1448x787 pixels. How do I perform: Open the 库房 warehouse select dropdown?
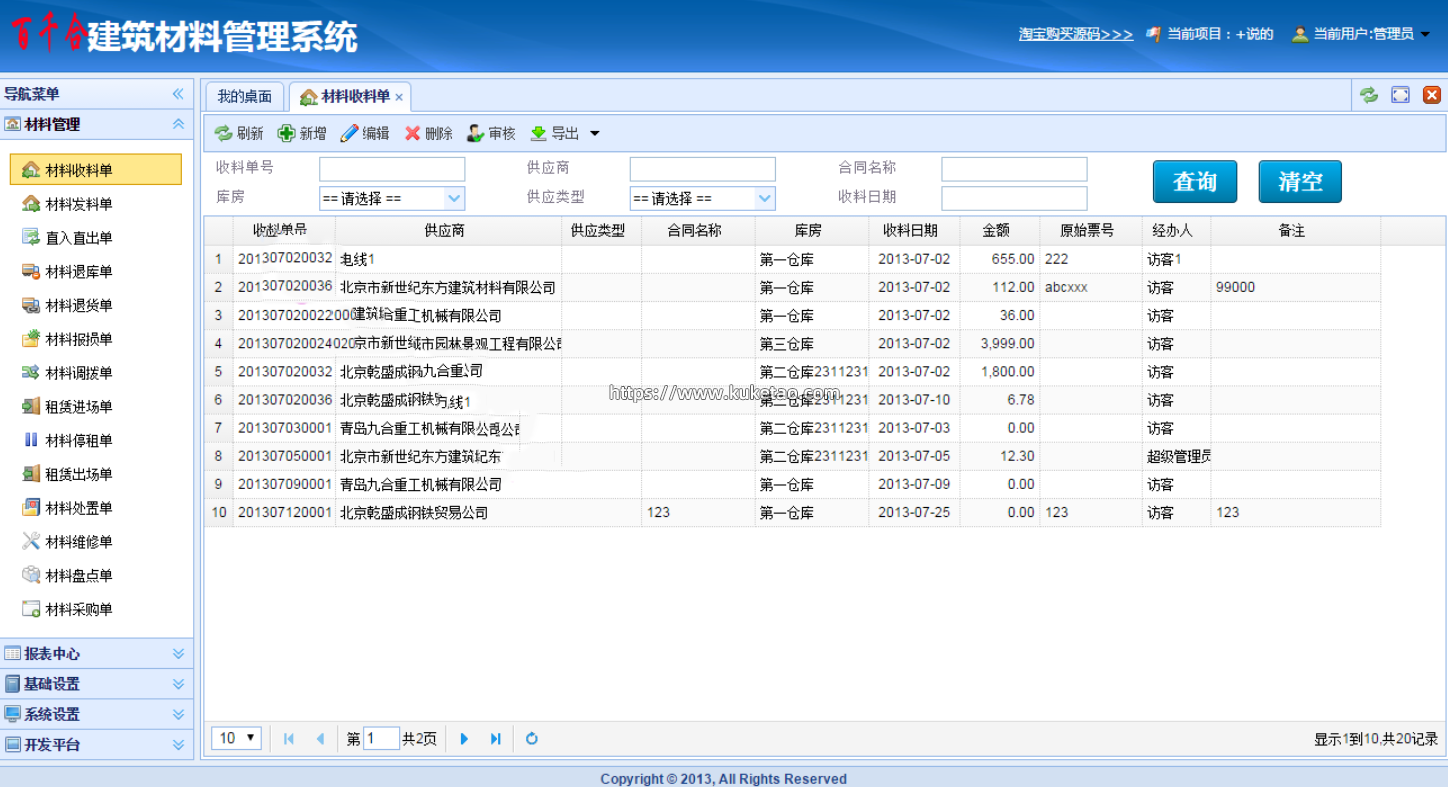coord(453,198)
